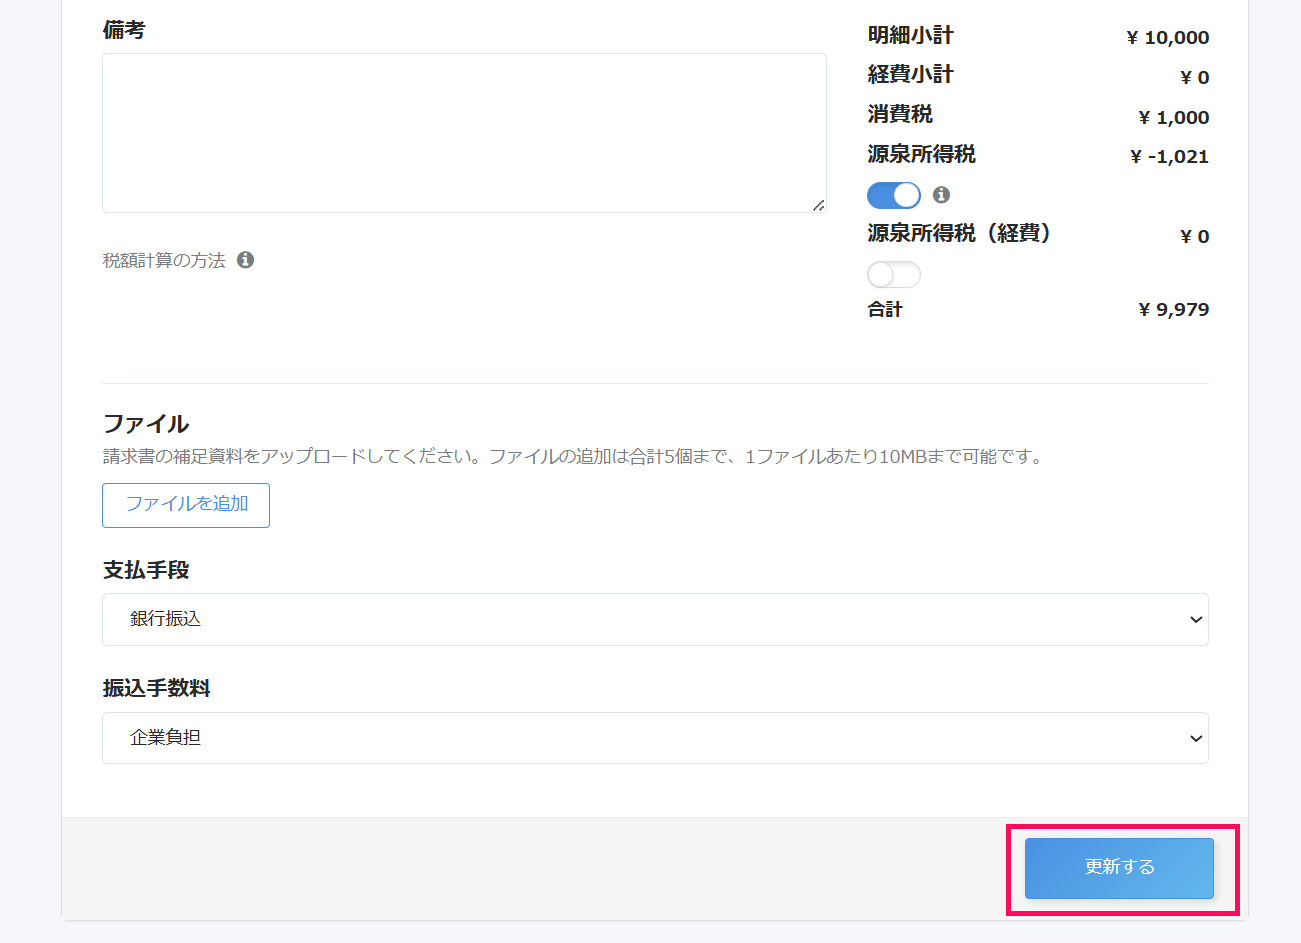Viewport: 1301px width, 943px height.
Task: Click the 合計 amount ¥ 9,979
Action: [1173, 310]
